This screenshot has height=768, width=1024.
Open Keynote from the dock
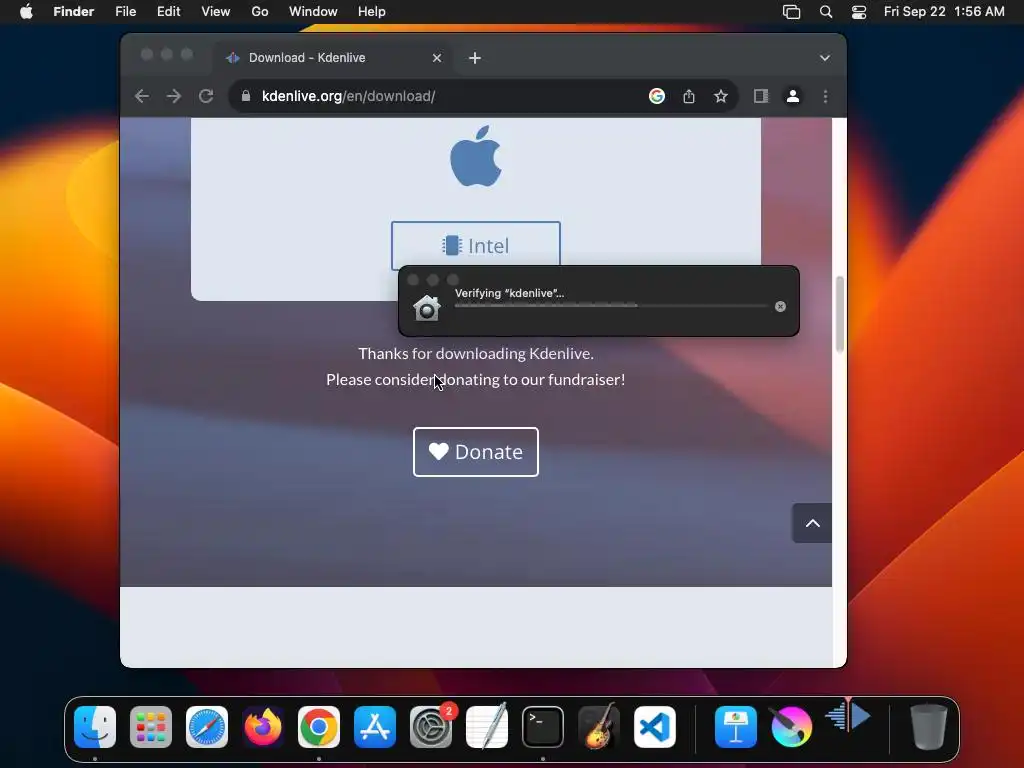coord(735,727)
